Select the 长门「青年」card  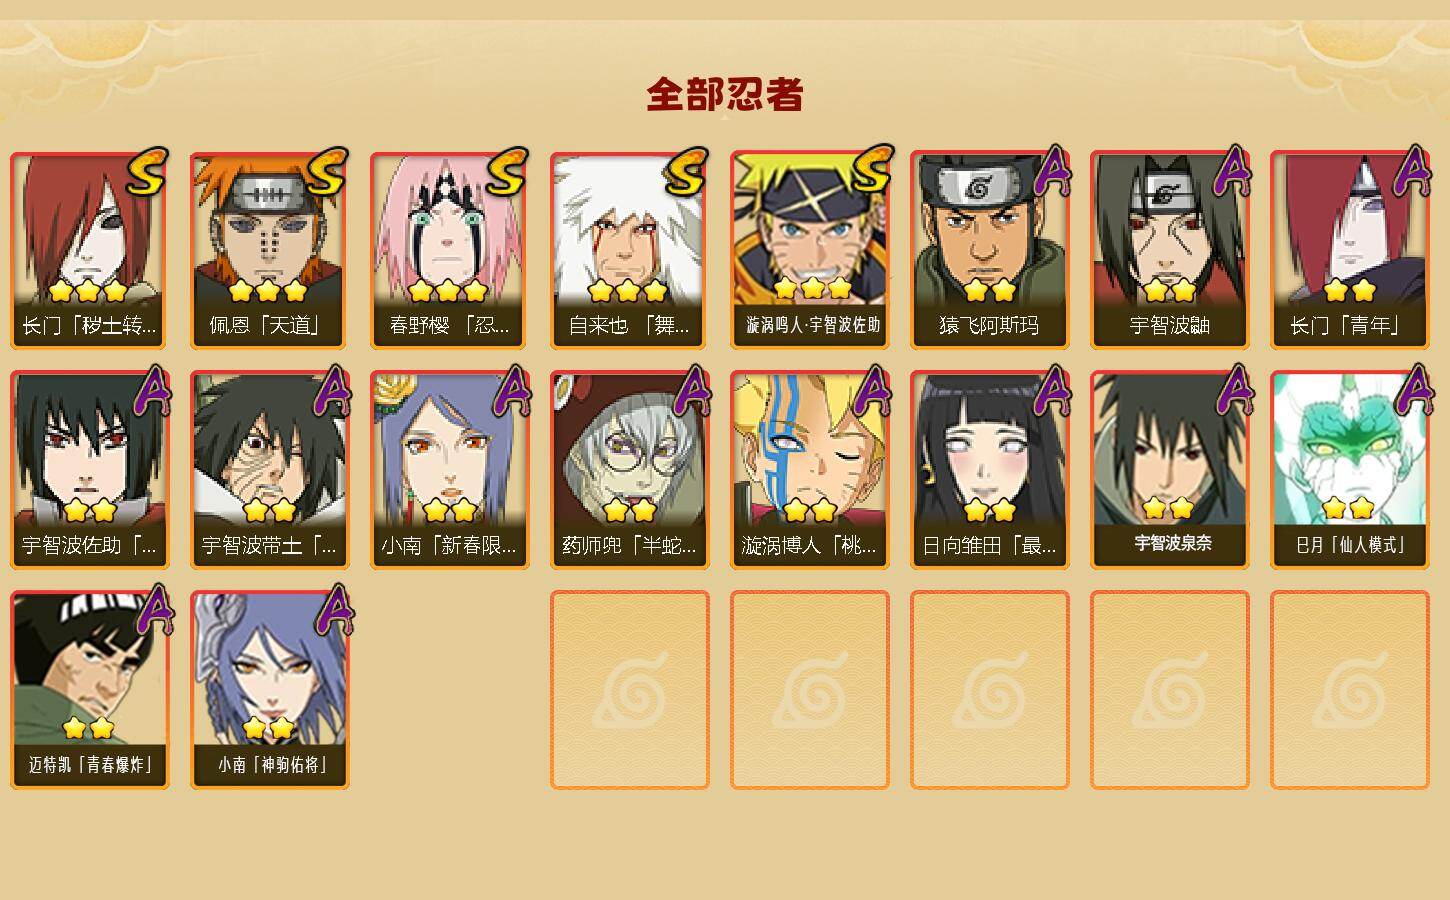(1349, 250)
